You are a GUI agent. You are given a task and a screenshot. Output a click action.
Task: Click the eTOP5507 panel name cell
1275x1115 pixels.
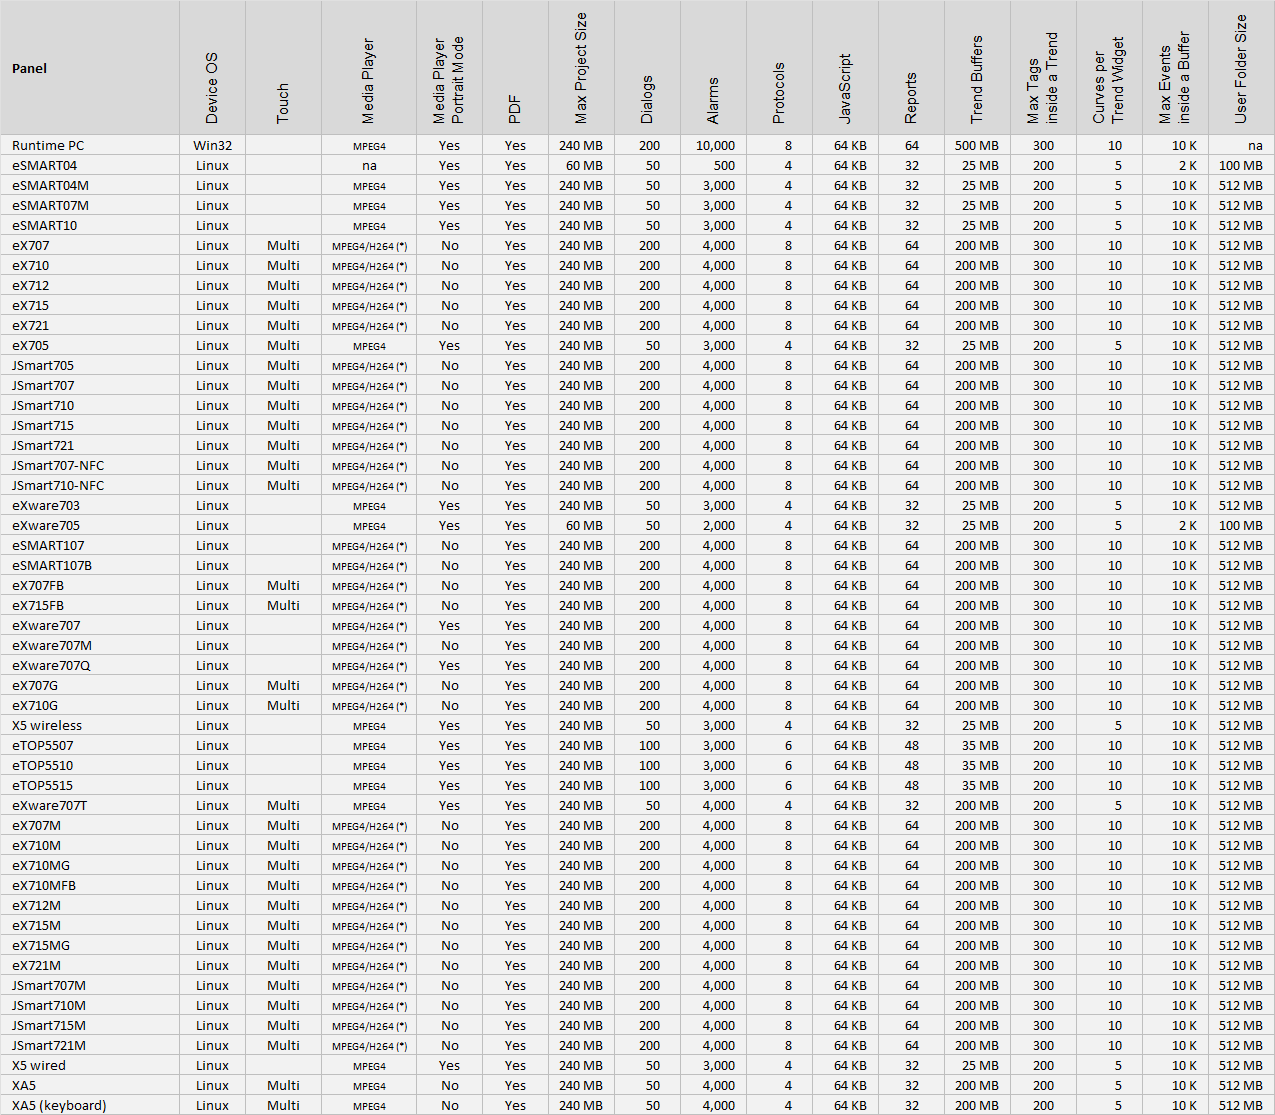click(43, 745)
